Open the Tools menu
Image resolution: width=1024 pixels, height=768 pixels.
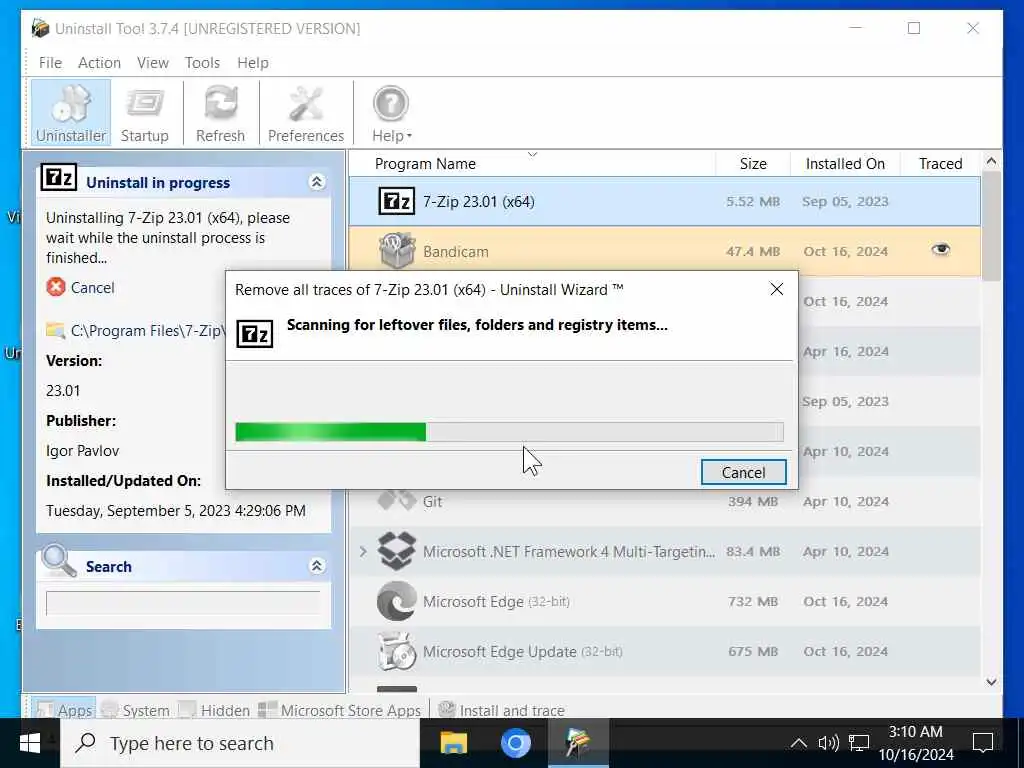coord(202,63)
